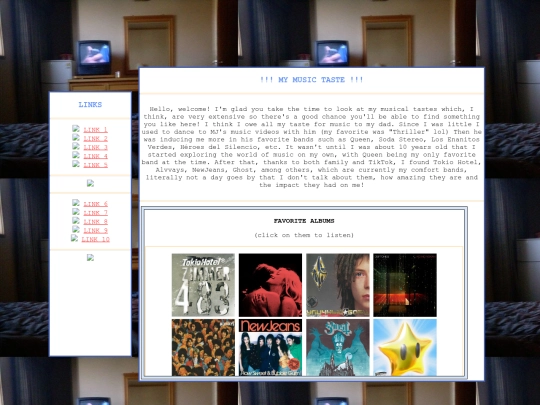
Task: Click the '(click on them to listen)' text
Action: click(304, 235)
